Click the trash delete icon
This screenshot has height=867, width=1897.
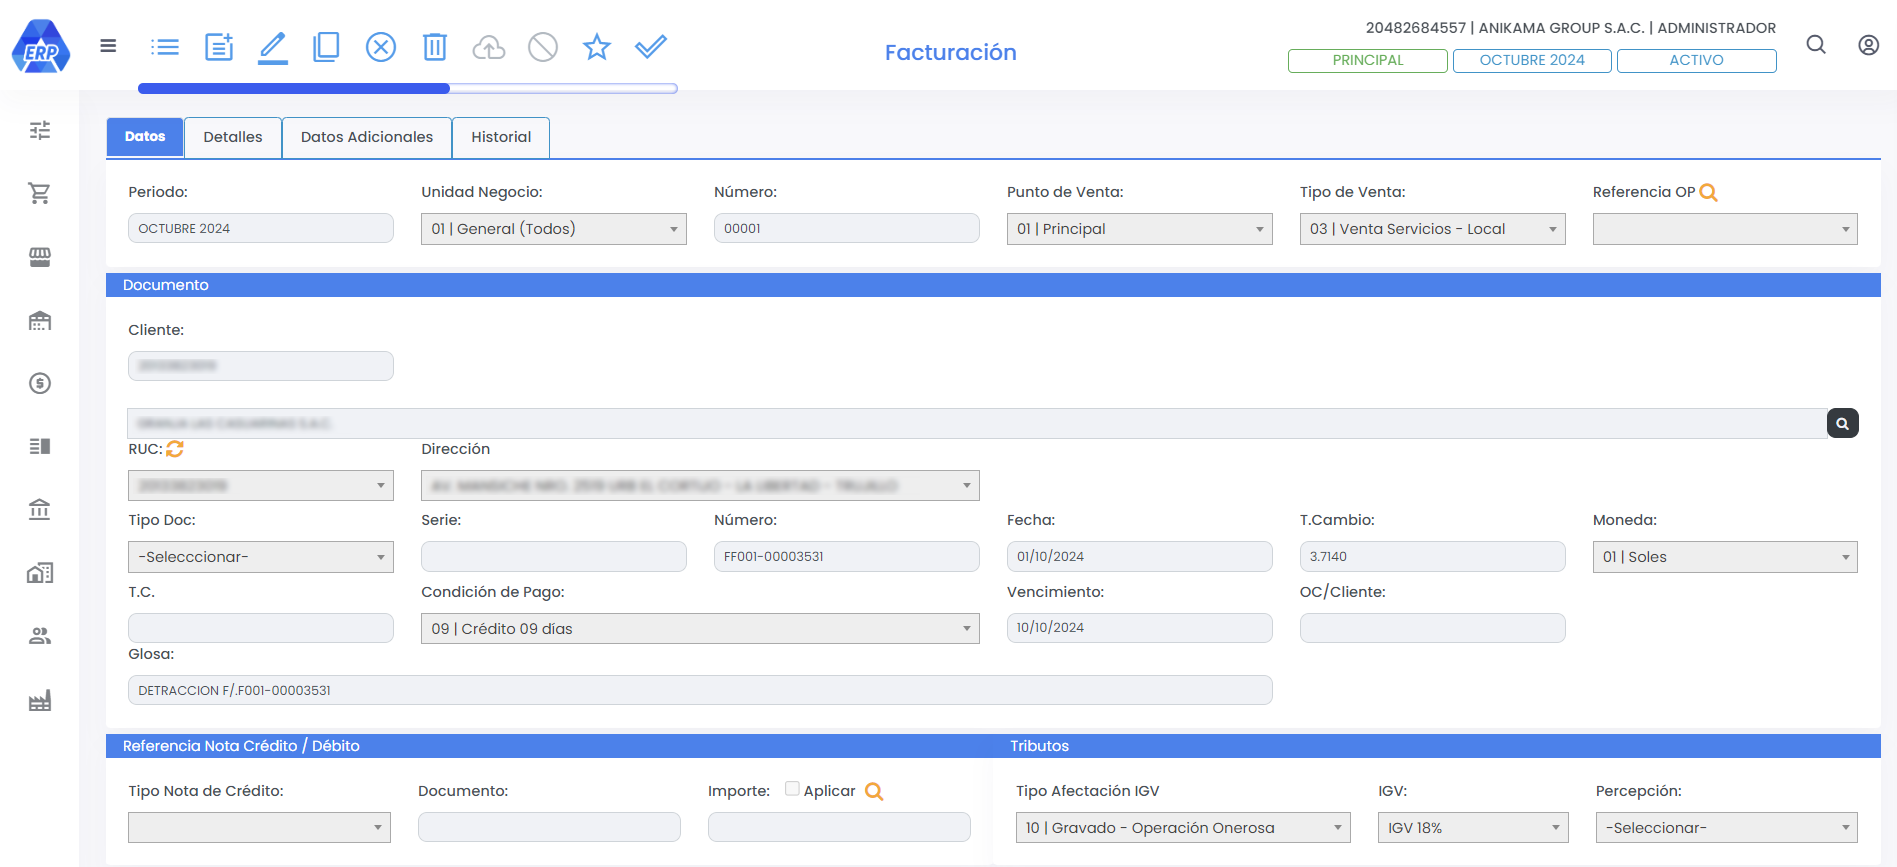click(x=435, y=47)
